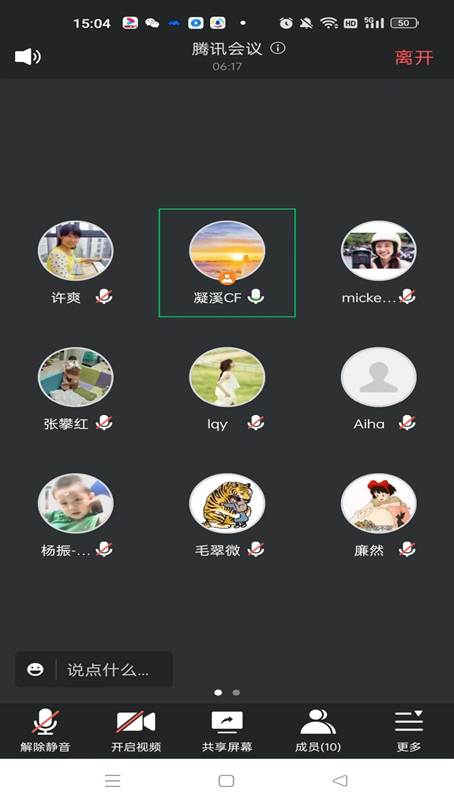Open the 成员(10) members list
The width and height of the screenshot is (454, 803).
[318, 730]
